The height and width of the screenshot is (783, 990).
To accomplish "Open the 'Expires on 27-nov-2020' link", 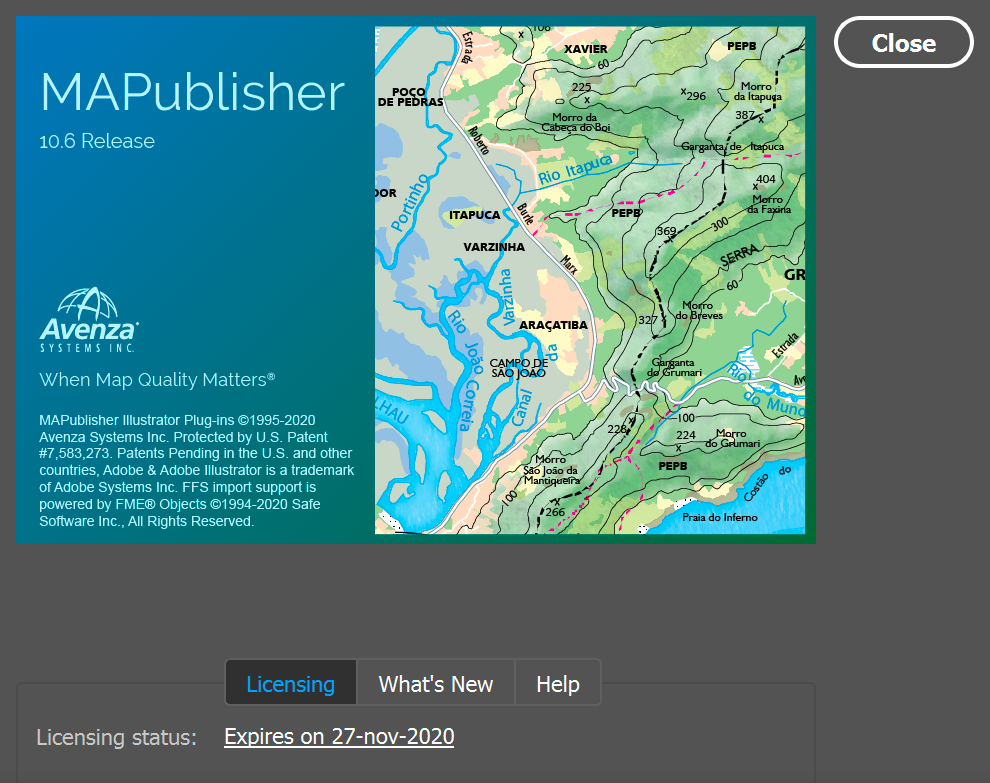I will [339, 736].
